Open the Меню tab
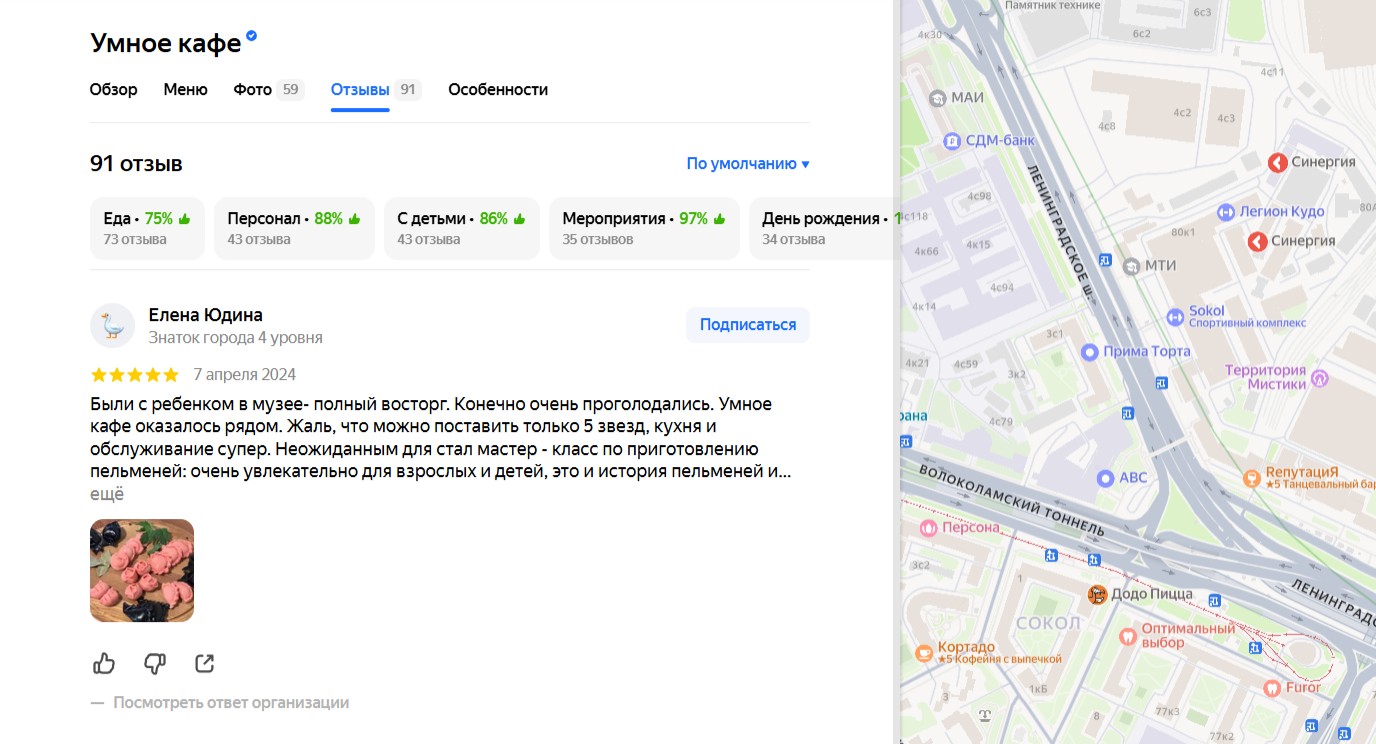 [x=185, y=90]
